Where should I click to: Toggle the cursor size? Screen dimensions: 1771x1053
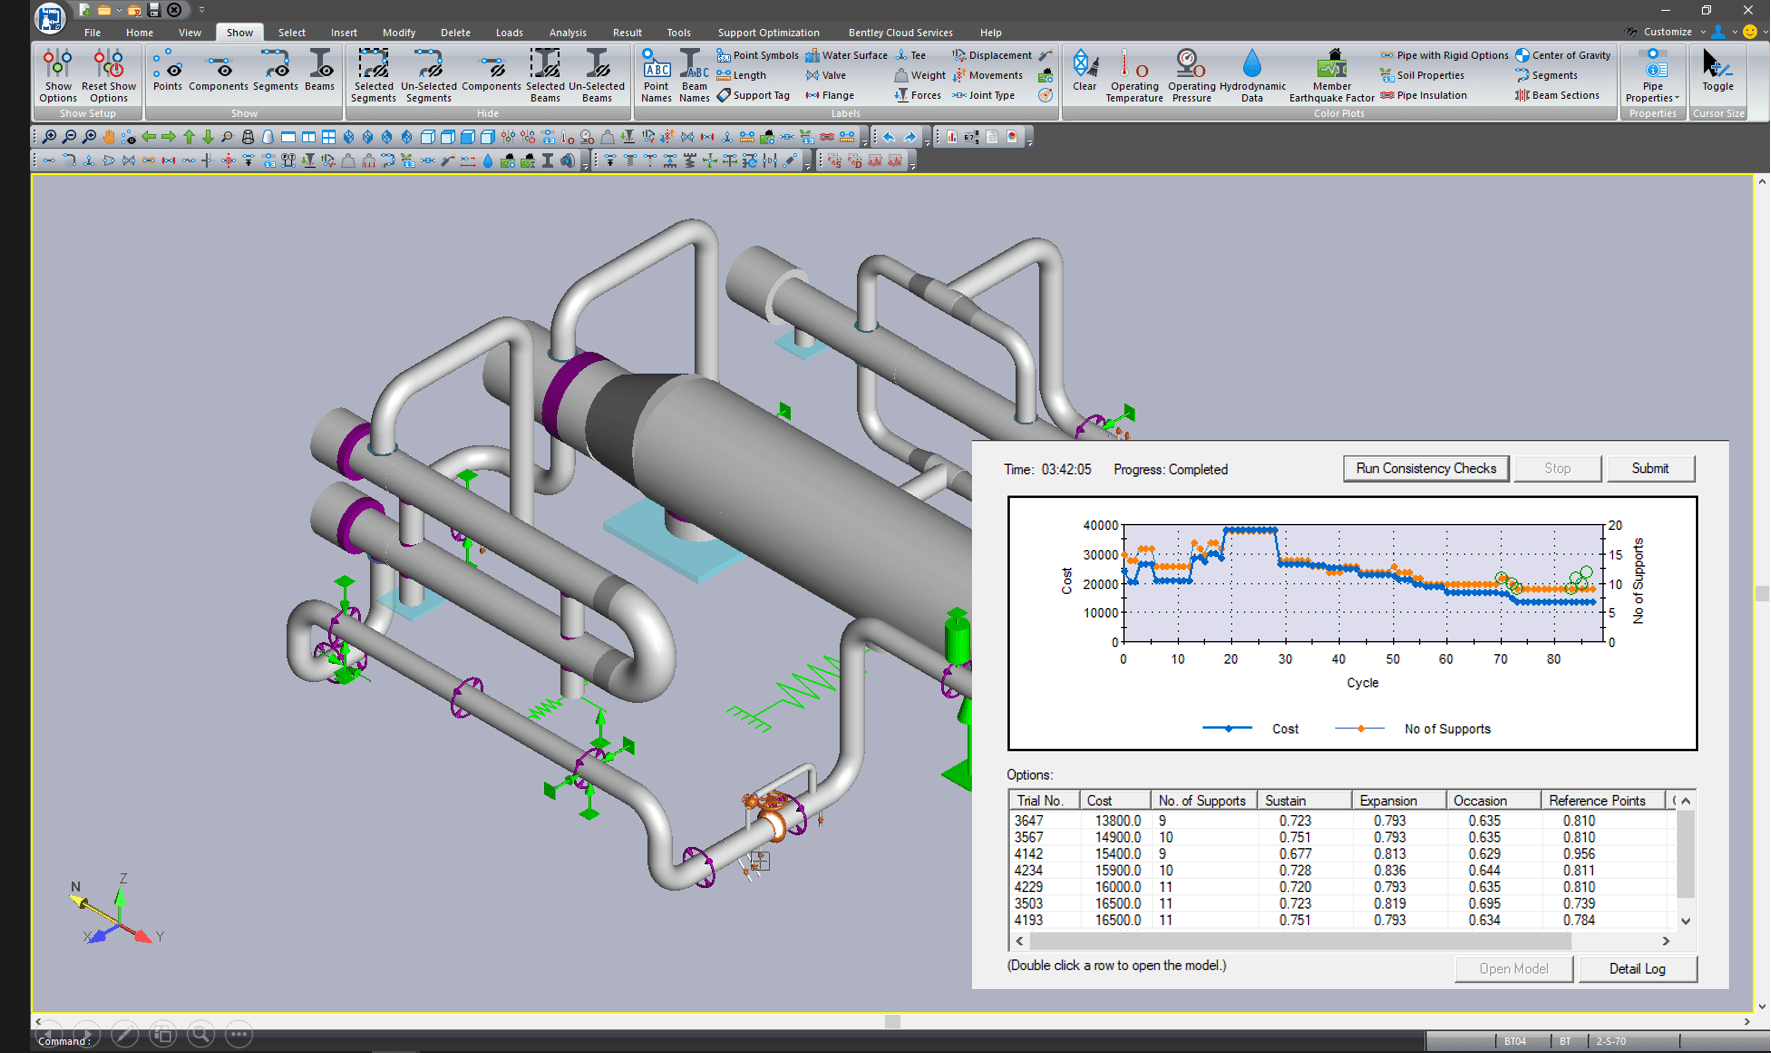click(x=1717, y=71)
